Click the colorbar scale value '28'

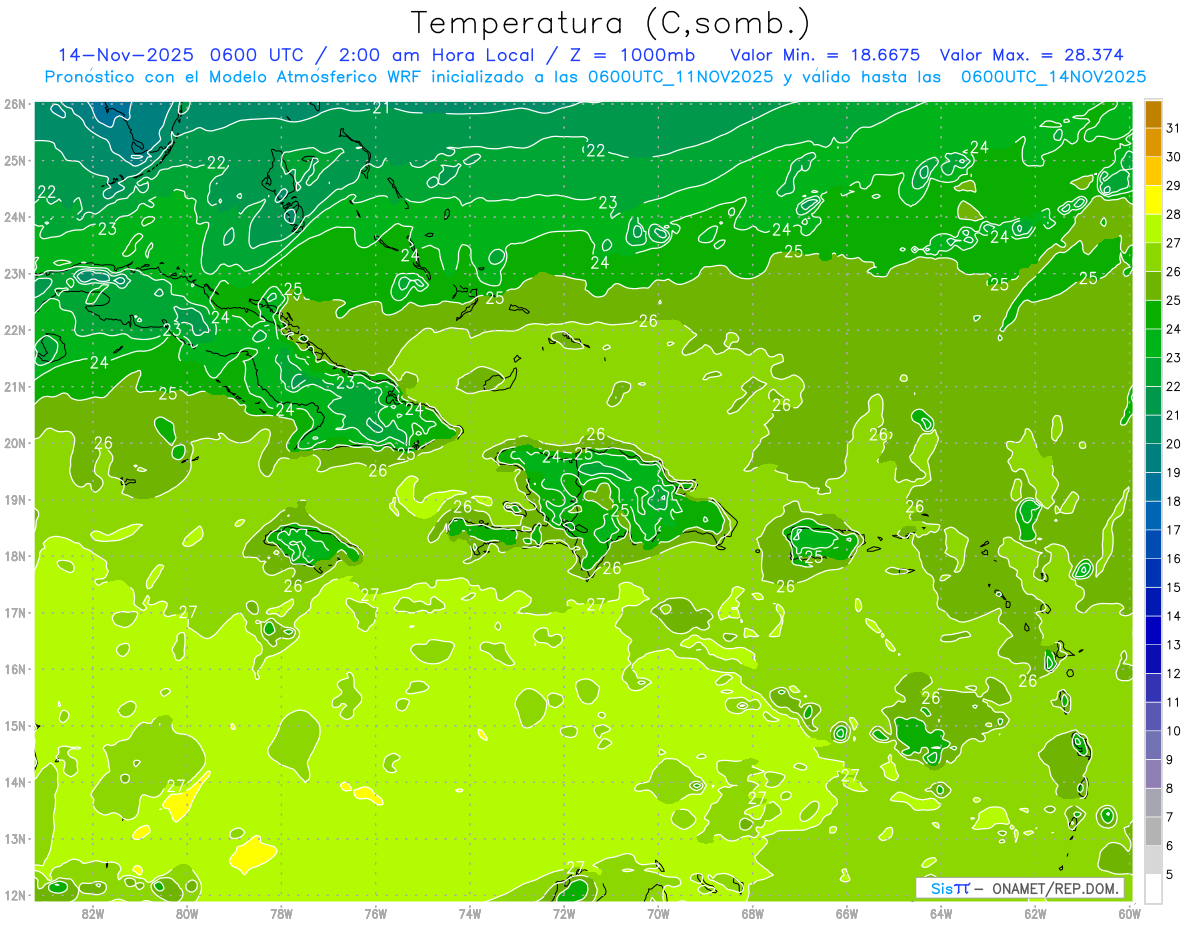[x=1174, y=214]
